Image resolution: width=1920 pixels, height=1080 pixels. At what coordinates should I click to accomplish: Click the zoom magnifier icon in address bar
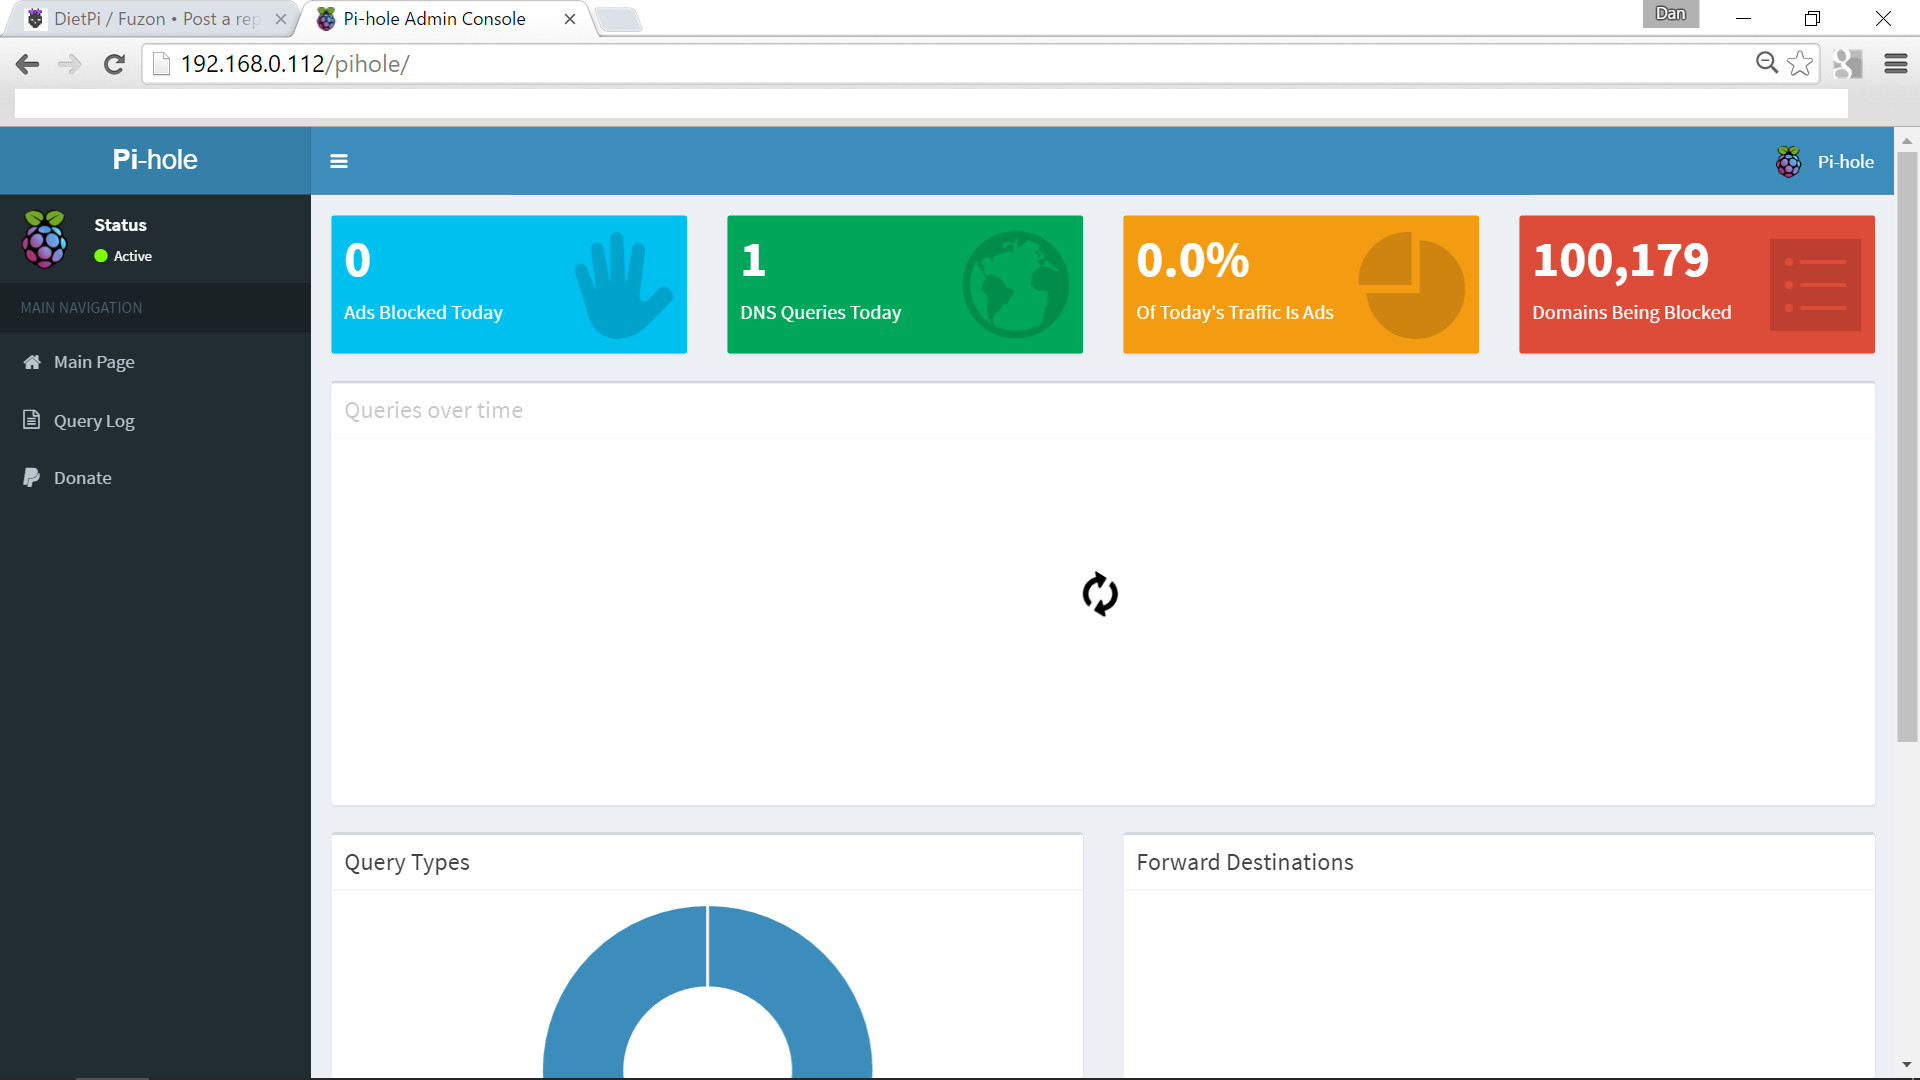coord(1767,63)
